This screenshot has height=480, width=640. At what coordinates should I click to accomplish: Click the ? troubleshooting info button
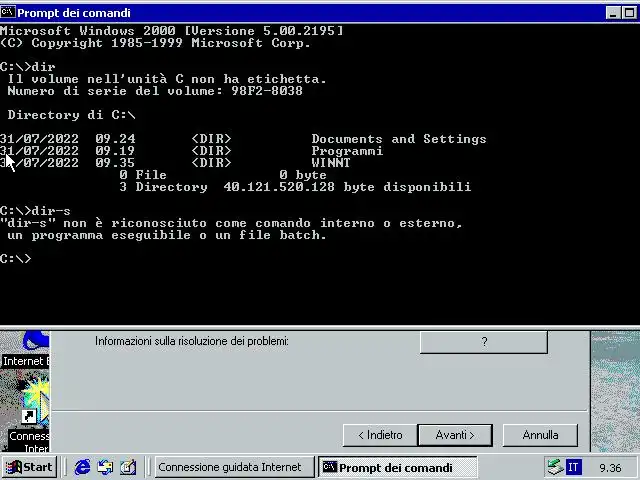[484, 342]
